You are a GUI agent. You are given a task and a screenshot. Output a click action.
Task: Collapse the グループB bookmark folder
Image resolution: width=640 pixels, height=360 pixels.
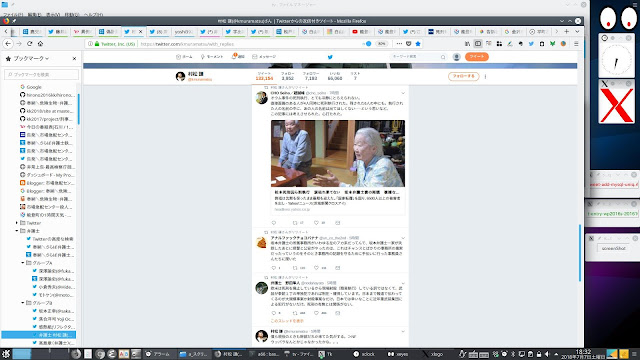[x=23, y=303]
